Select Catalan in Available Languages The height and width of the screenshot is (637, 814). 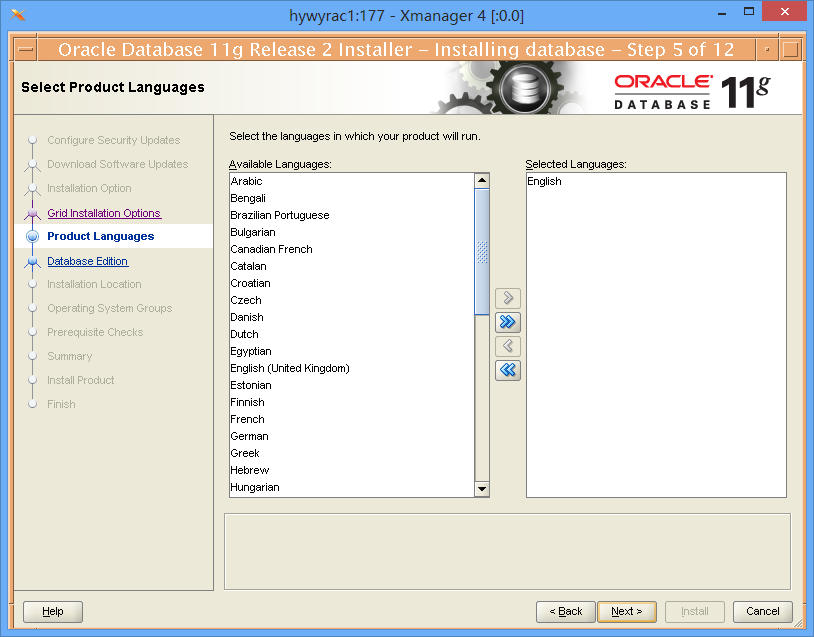[352, 266]
